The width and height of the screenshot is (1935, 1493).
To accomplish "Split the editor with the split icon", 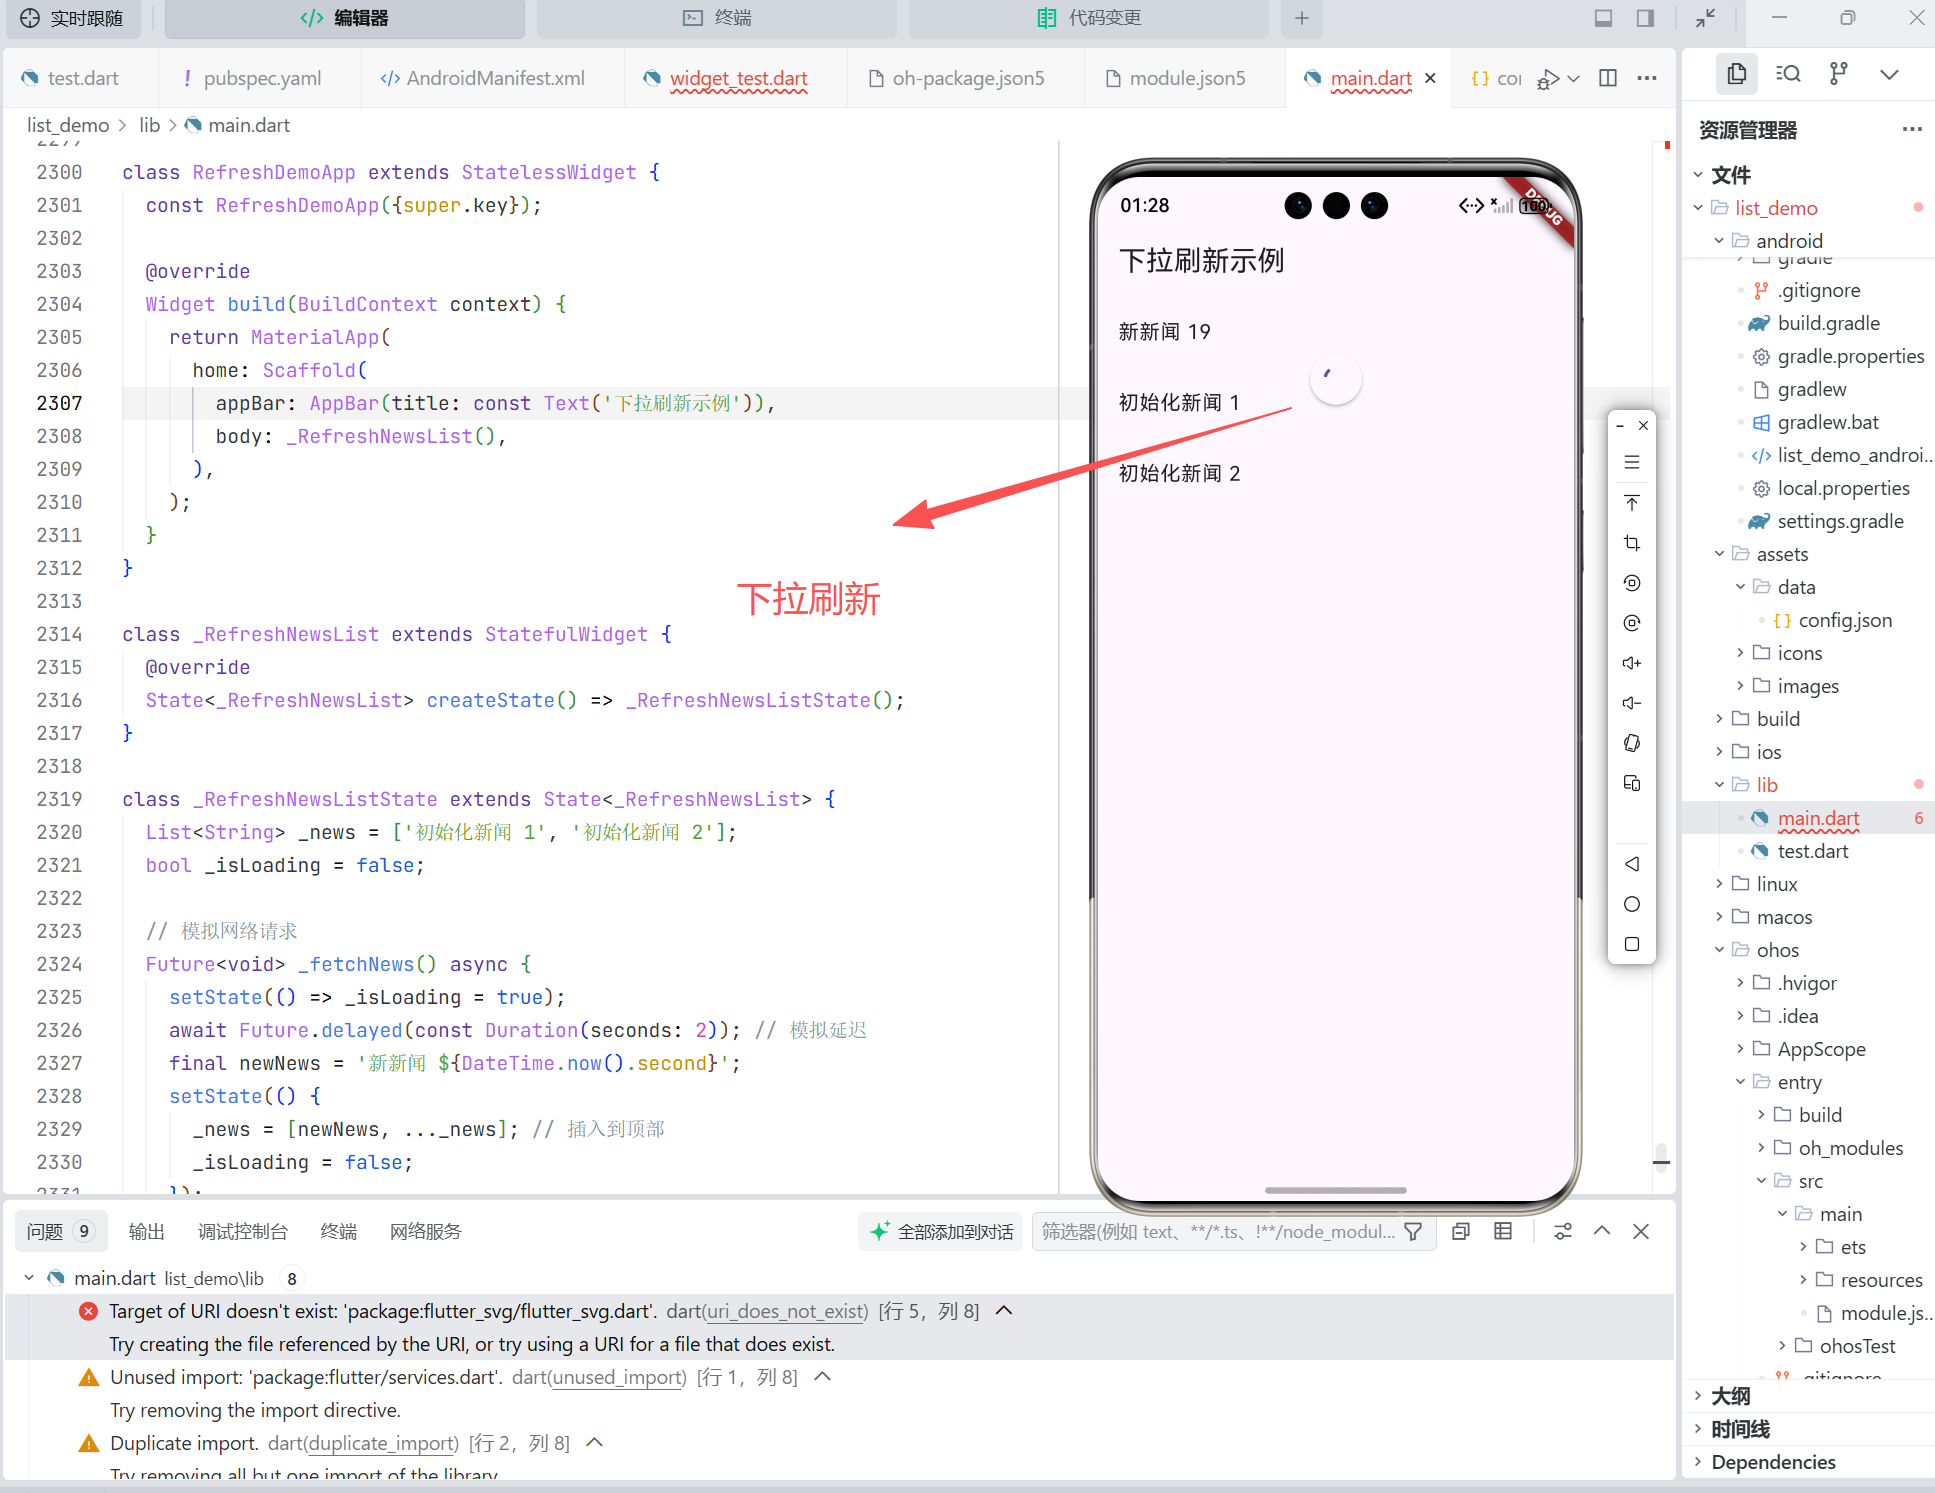I will (x=1608, y=78).
